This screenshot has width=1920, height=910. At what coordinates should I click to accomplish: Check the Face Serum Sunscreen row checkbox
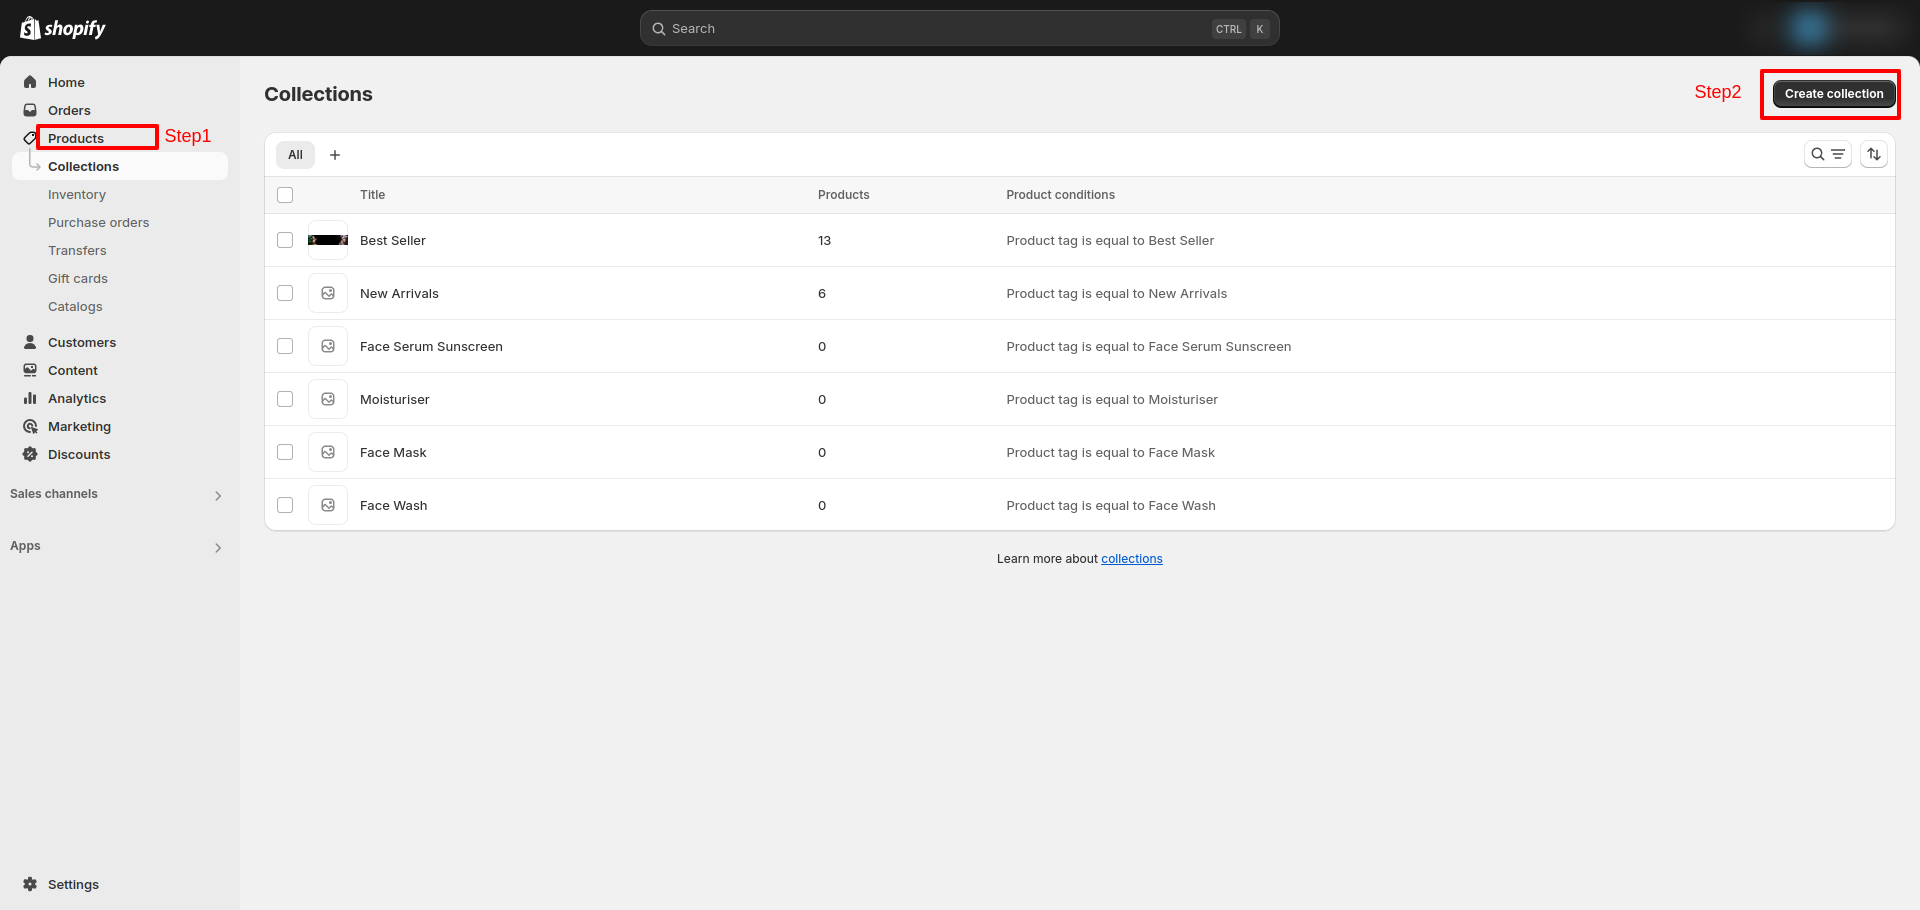(x=285, y=346)
